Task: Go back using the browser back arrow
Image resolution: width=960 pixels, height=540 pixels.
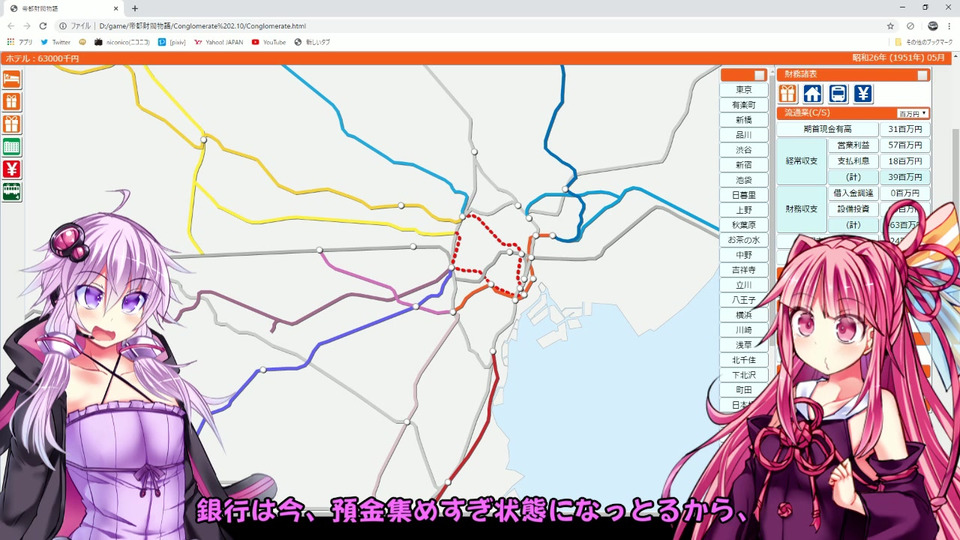Action: (10, 26)
